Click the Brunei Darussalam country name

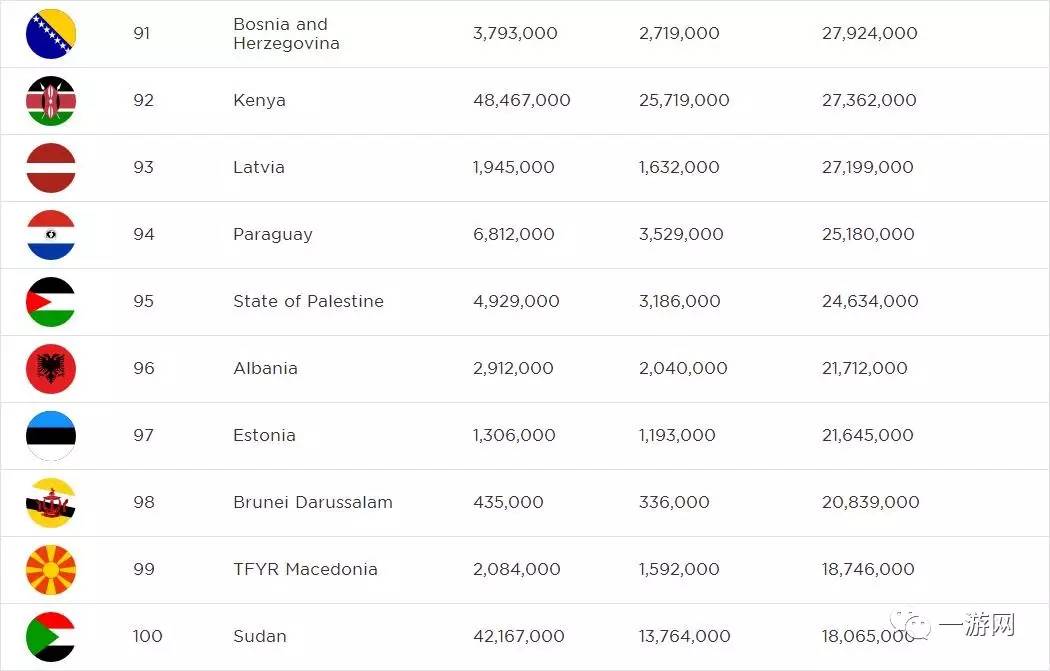tap(312, 502)
